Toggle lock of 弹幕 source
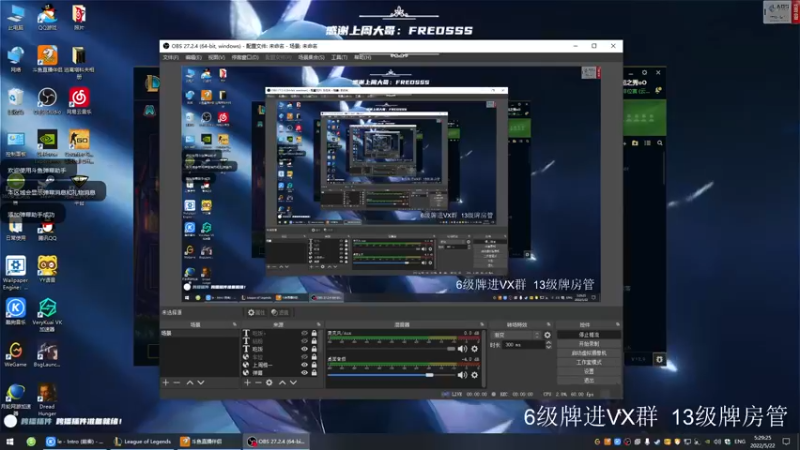This screenshot has width=800, height=450. (314, 373)
